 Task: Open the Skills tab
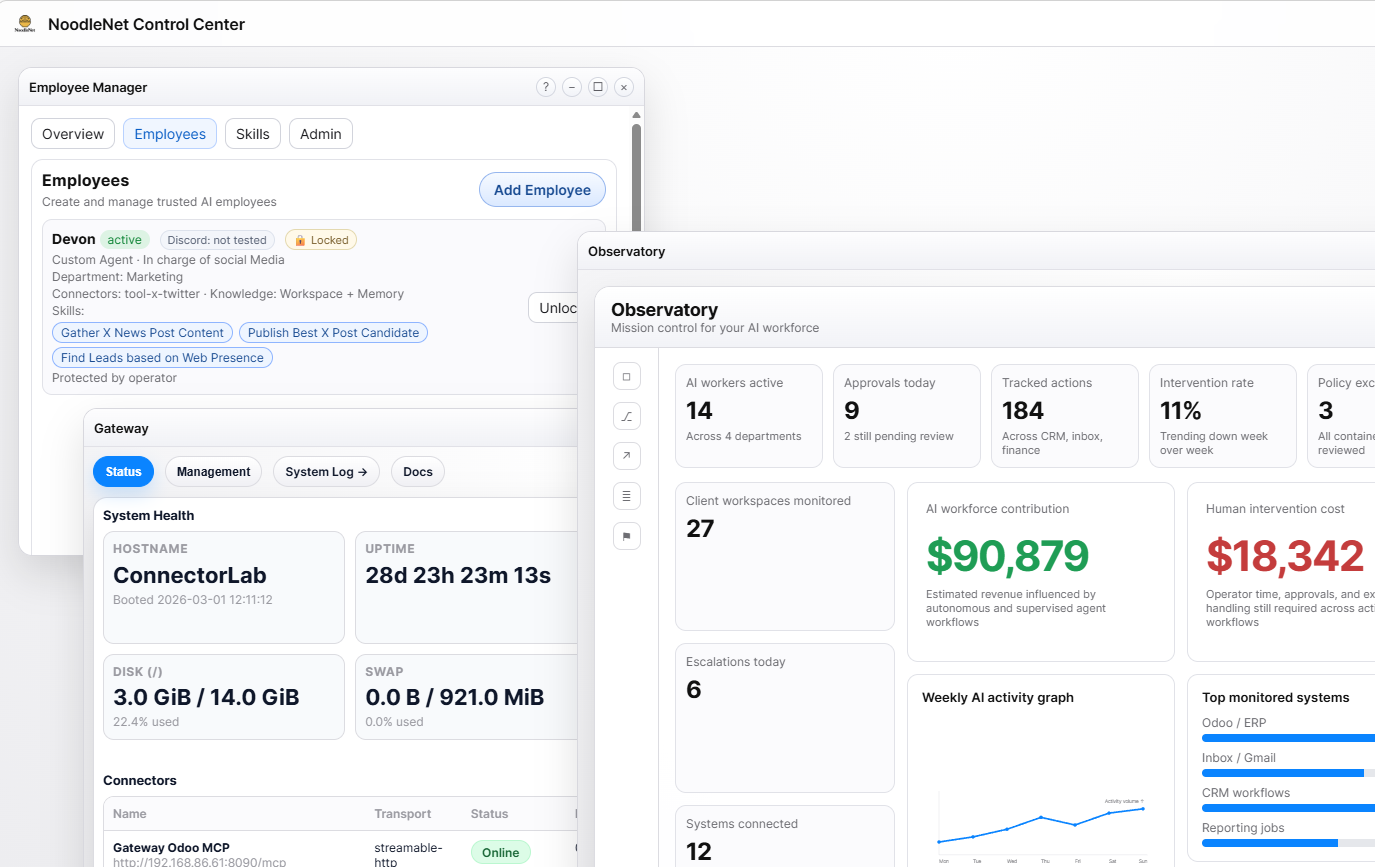pyautogui.click(x=253, y=134)
